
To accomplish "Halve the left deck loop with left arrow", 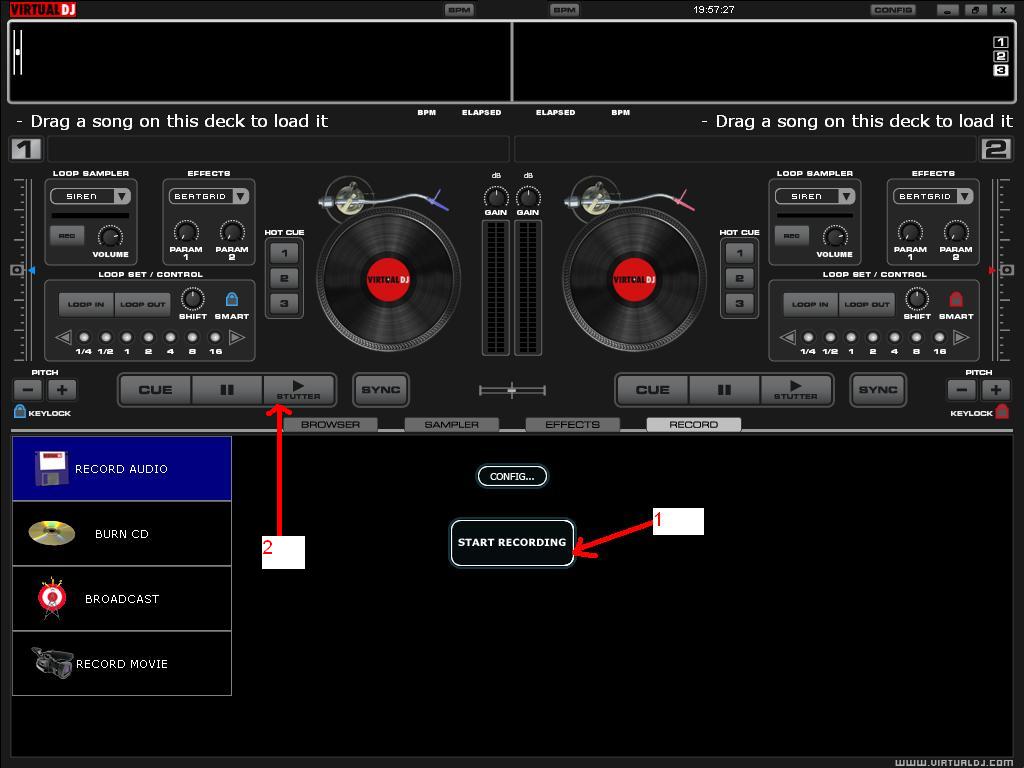I will click(63, 337).
